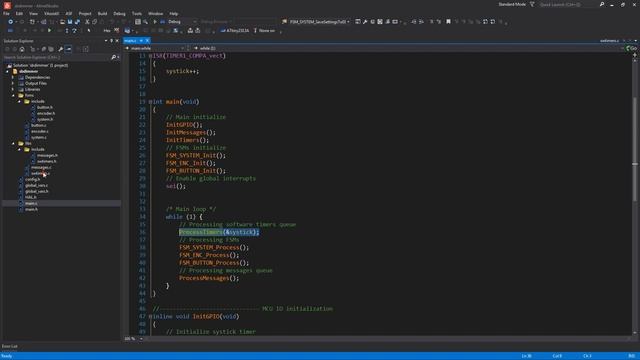Open the Tools menu
The image size is (640, 360).
click(x=137, y=13)
